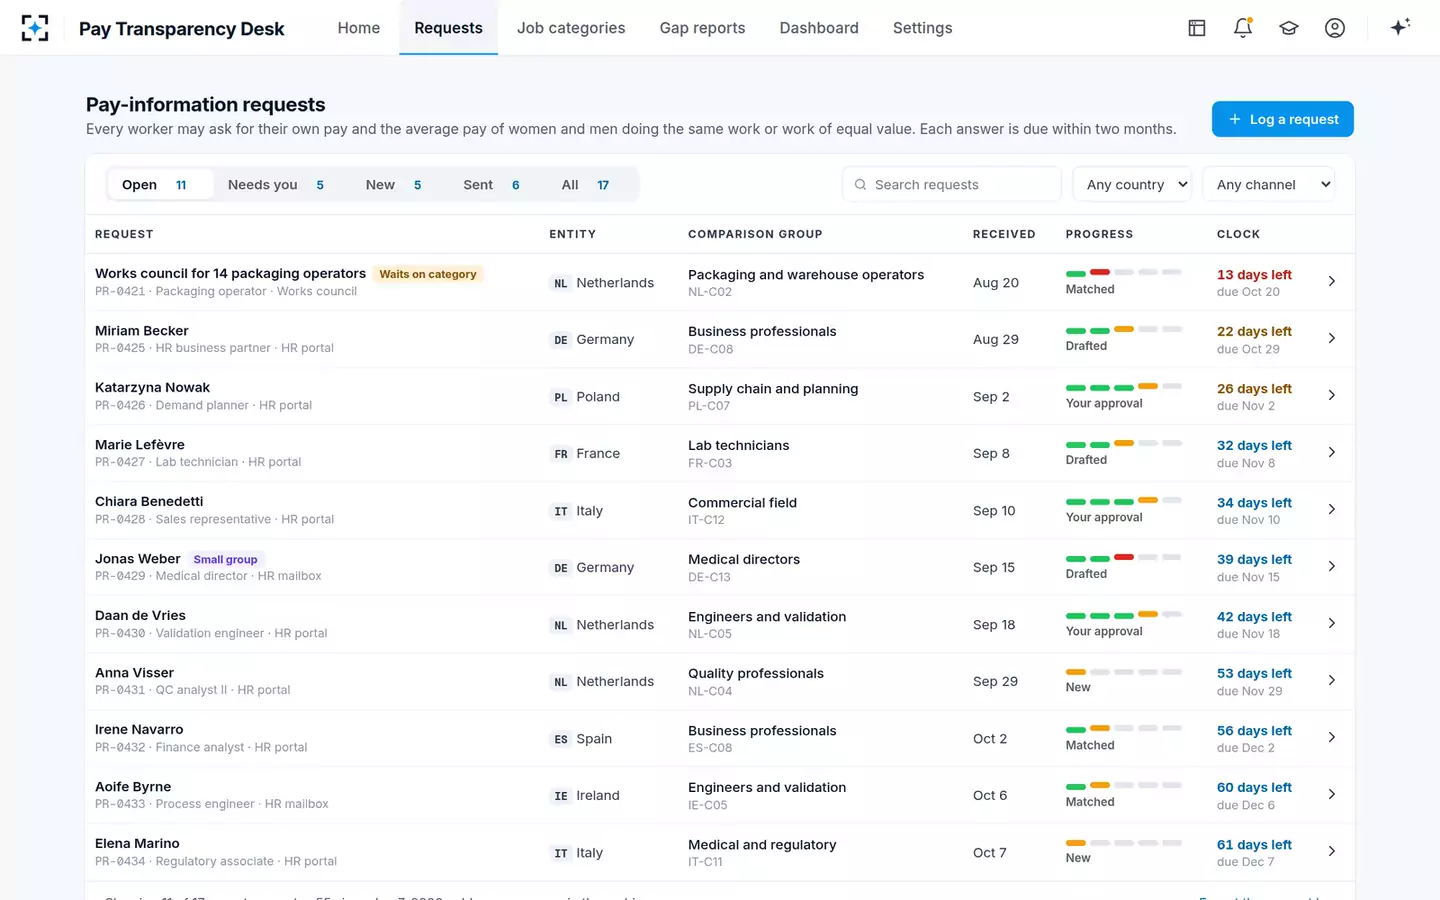Open the Settings tab
Viewport: 1440px width, 900px height.
click(x=922, y=28)
